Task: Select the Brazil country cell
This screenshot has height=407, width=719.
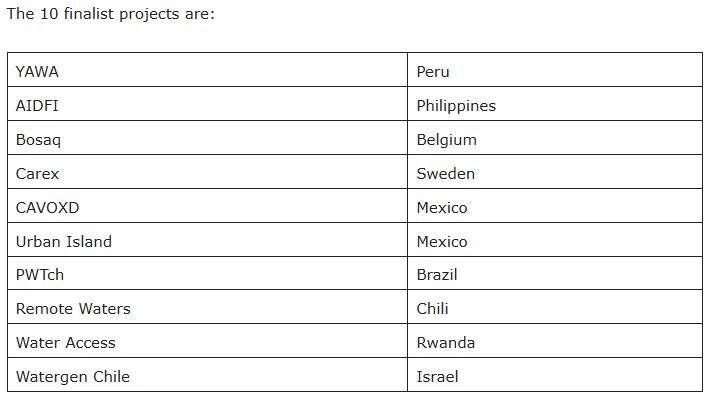Action: 555,273
